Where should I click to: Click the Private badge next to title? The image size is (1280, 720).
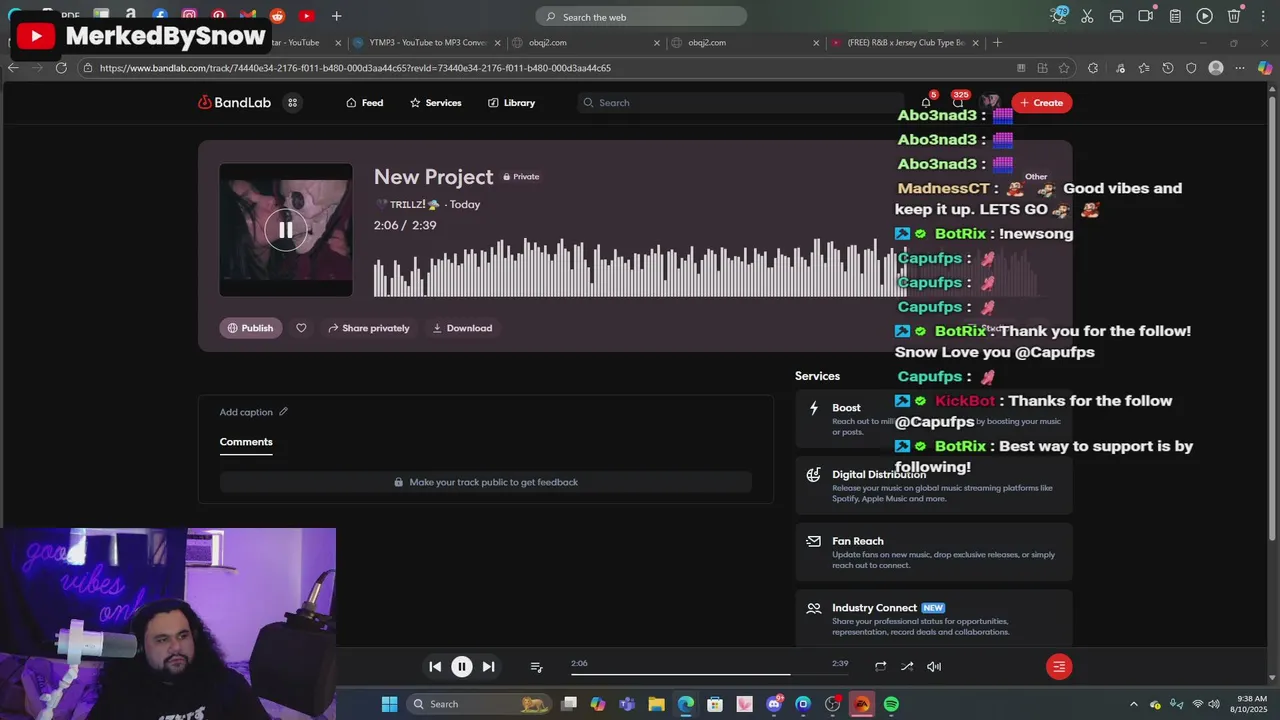click(521, 177)
